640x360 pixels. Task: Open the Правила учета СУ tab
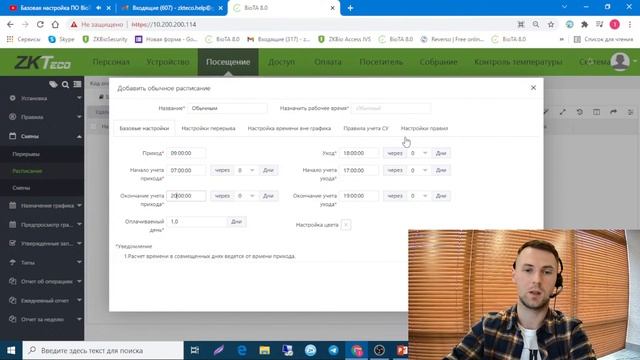click(366, 128)
